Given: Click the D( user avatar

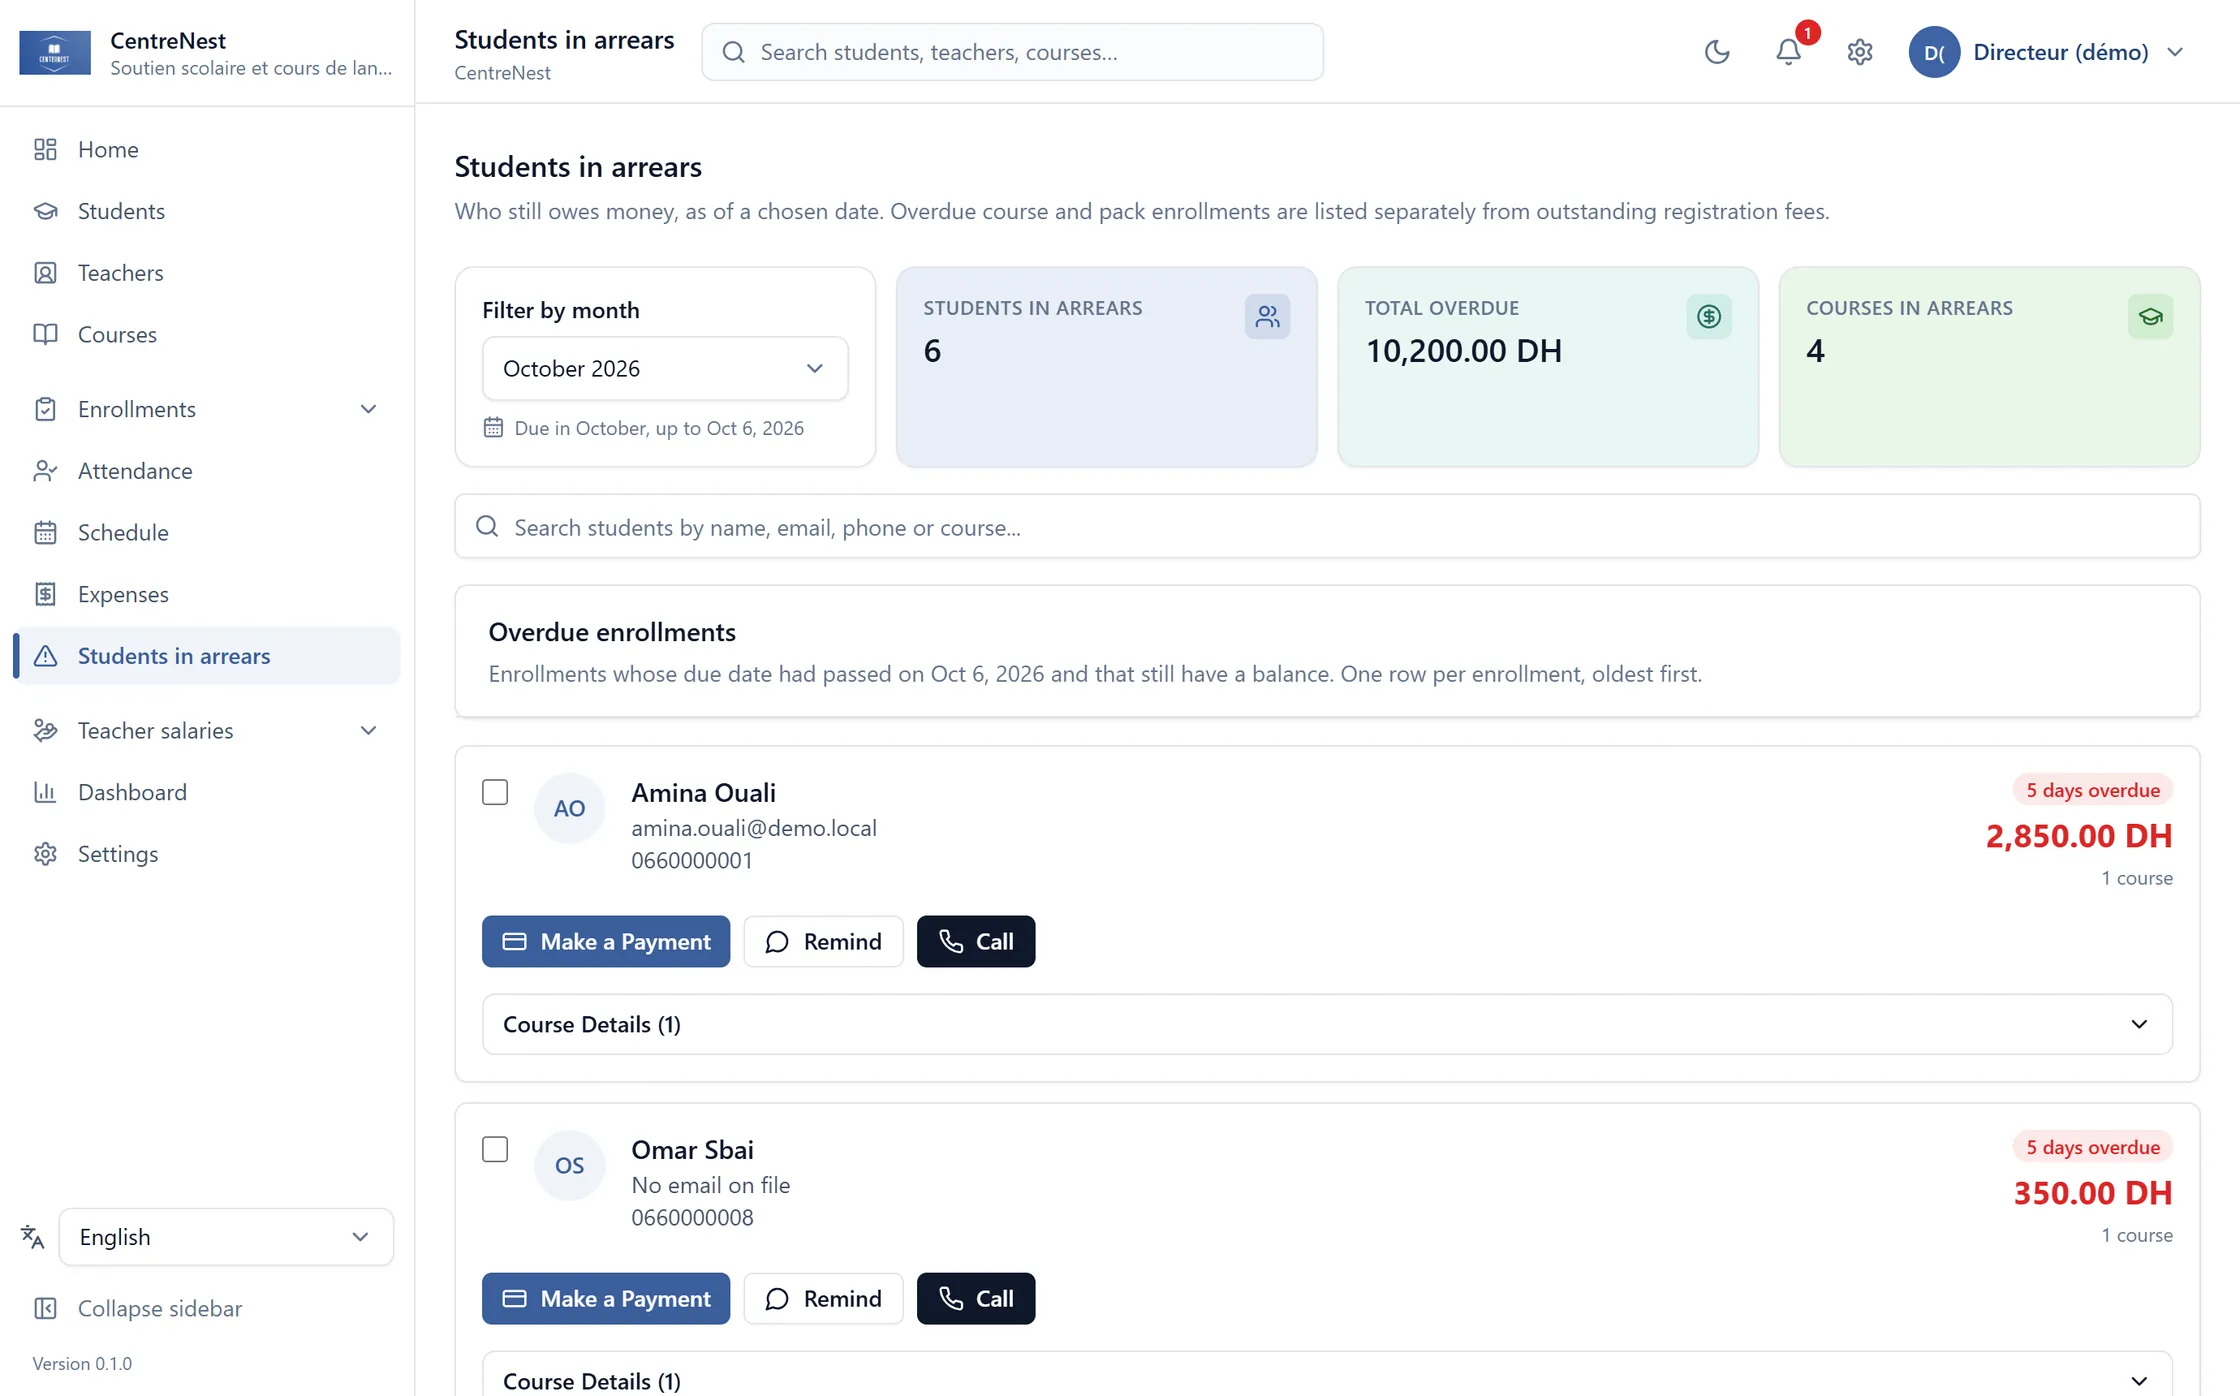Looking at the screenshot, I should click(x=1934, y=52).
